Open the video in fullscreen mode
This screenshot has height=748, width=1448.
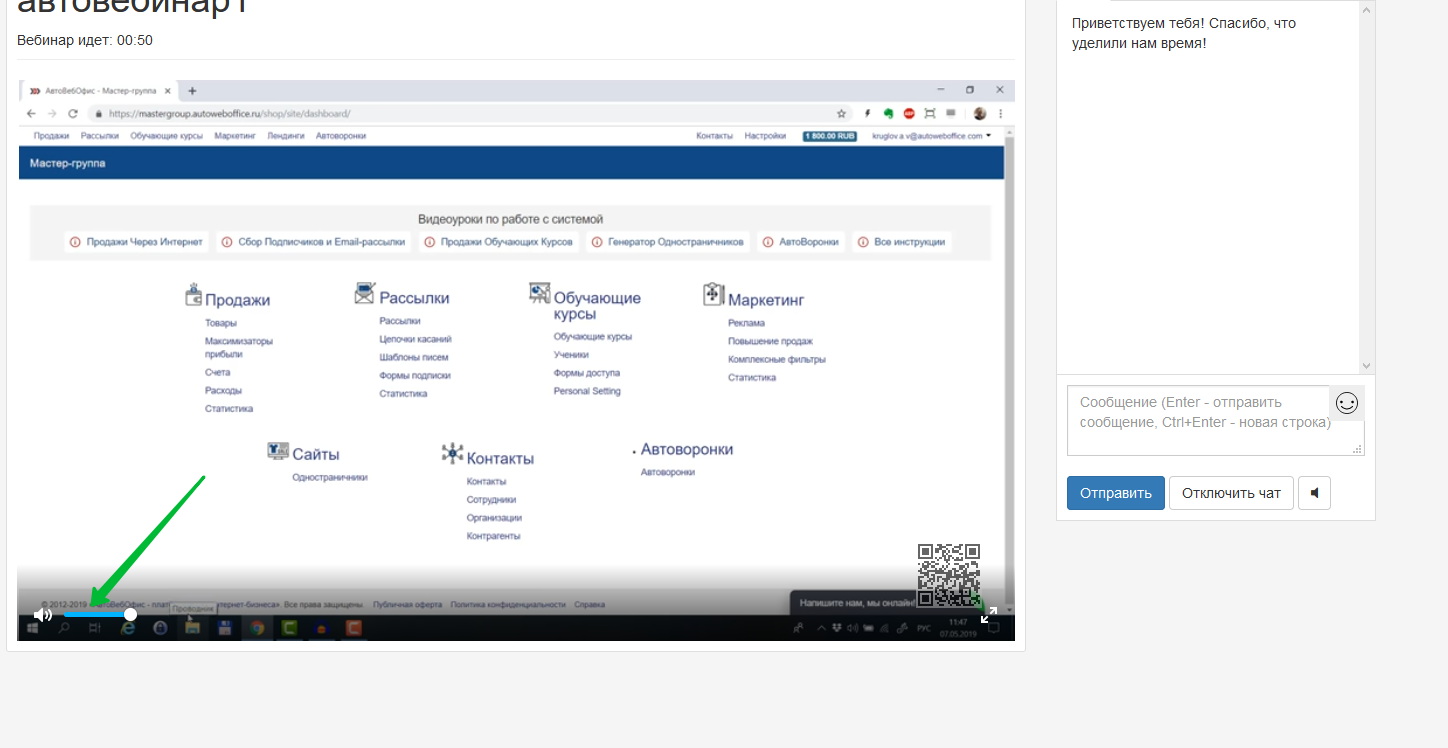coord(989,615)
